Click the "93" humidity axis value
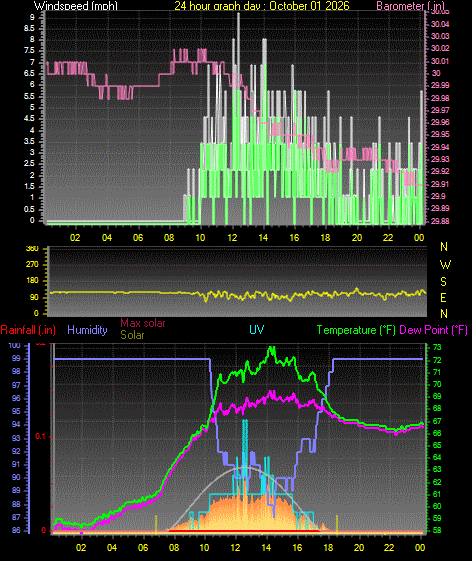Screen dimensions: 472x561 16,438
